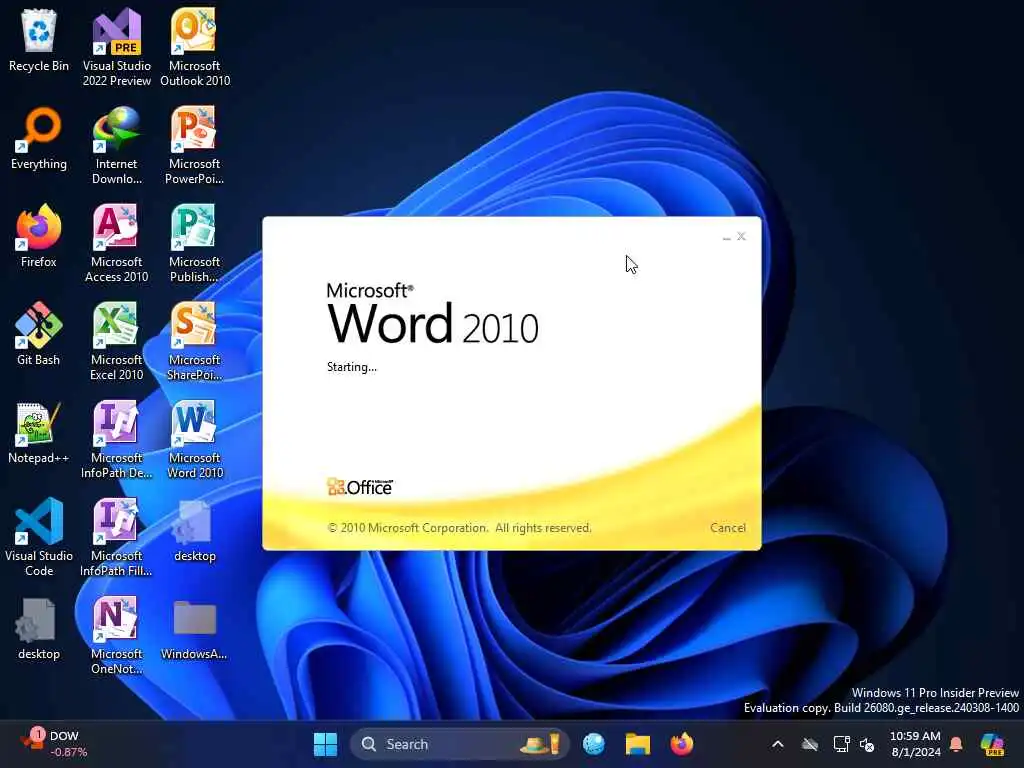Select Microsoft Word 2010 desktop shortcut
The image size is (1024, 768).
pyautogui.click(x=195, y=439)
